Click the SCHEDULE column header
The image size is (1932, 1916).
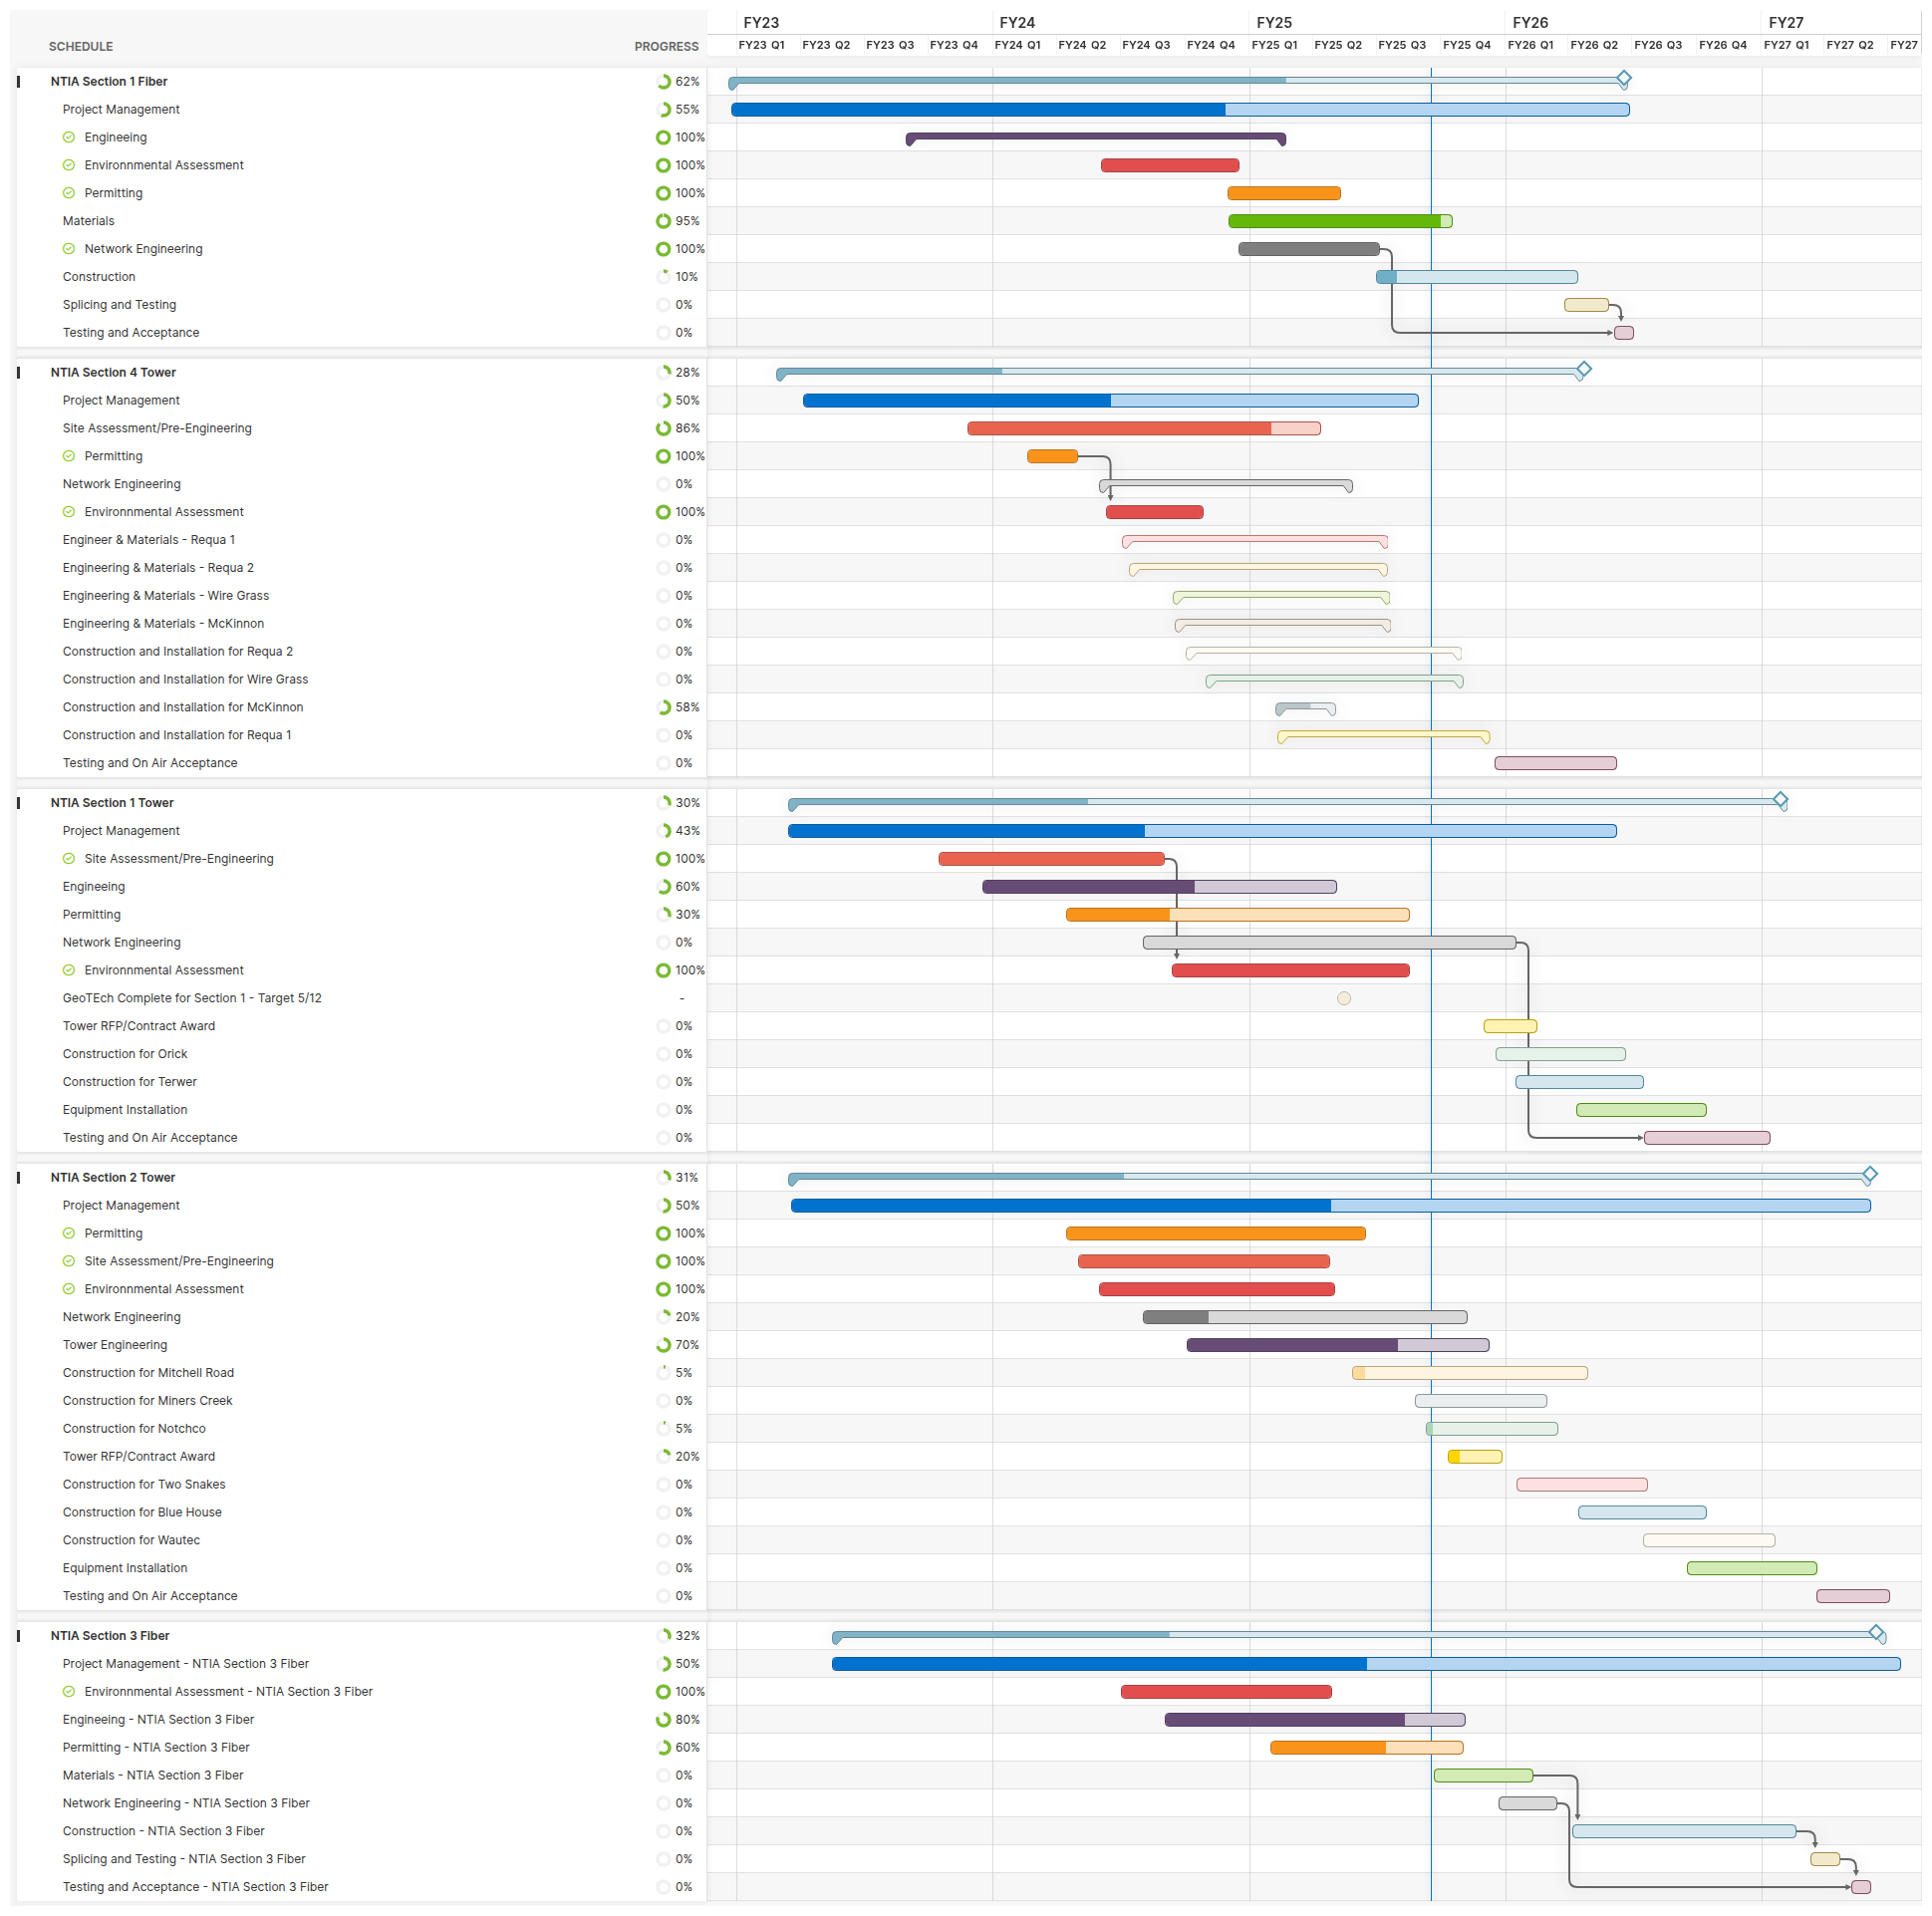[81, 47]
